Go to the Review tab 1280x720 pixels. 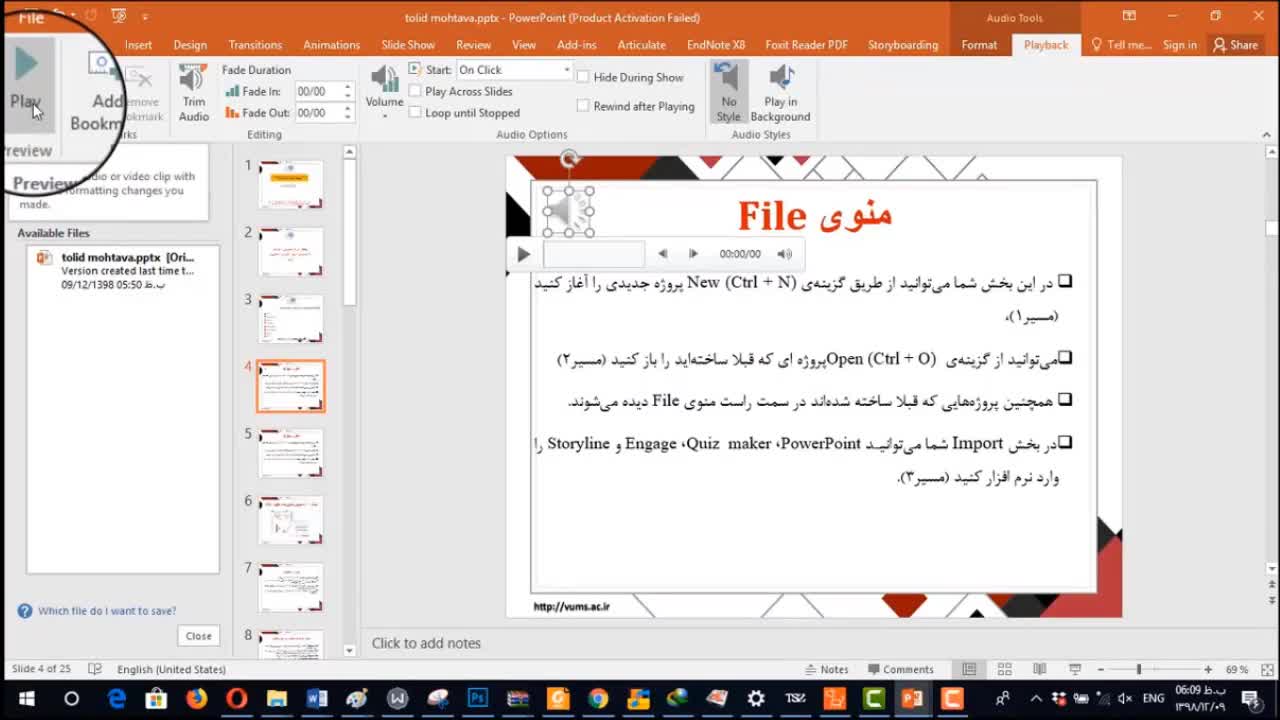pos(473,45)
